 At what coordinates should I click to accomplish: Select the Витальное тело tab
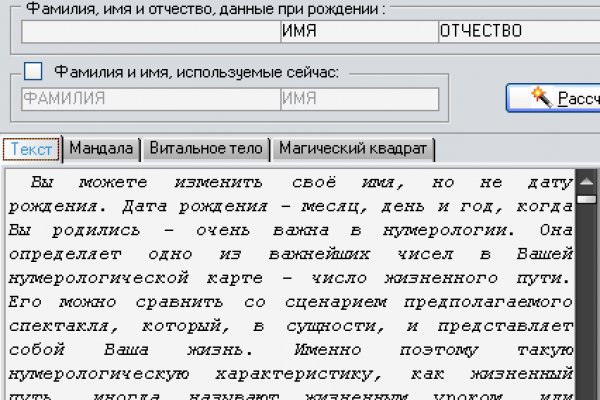coord(206,149)
